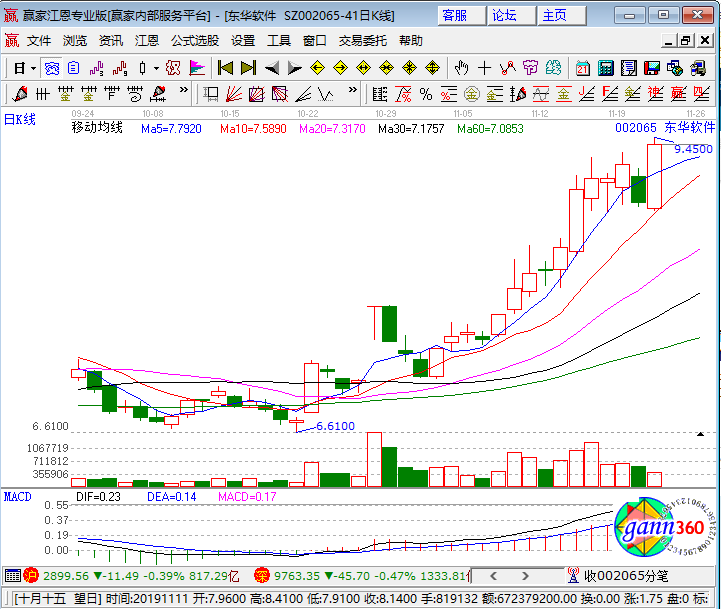Open the 文件 menu
The image size is (721, 609).
[x=39, y=41]
